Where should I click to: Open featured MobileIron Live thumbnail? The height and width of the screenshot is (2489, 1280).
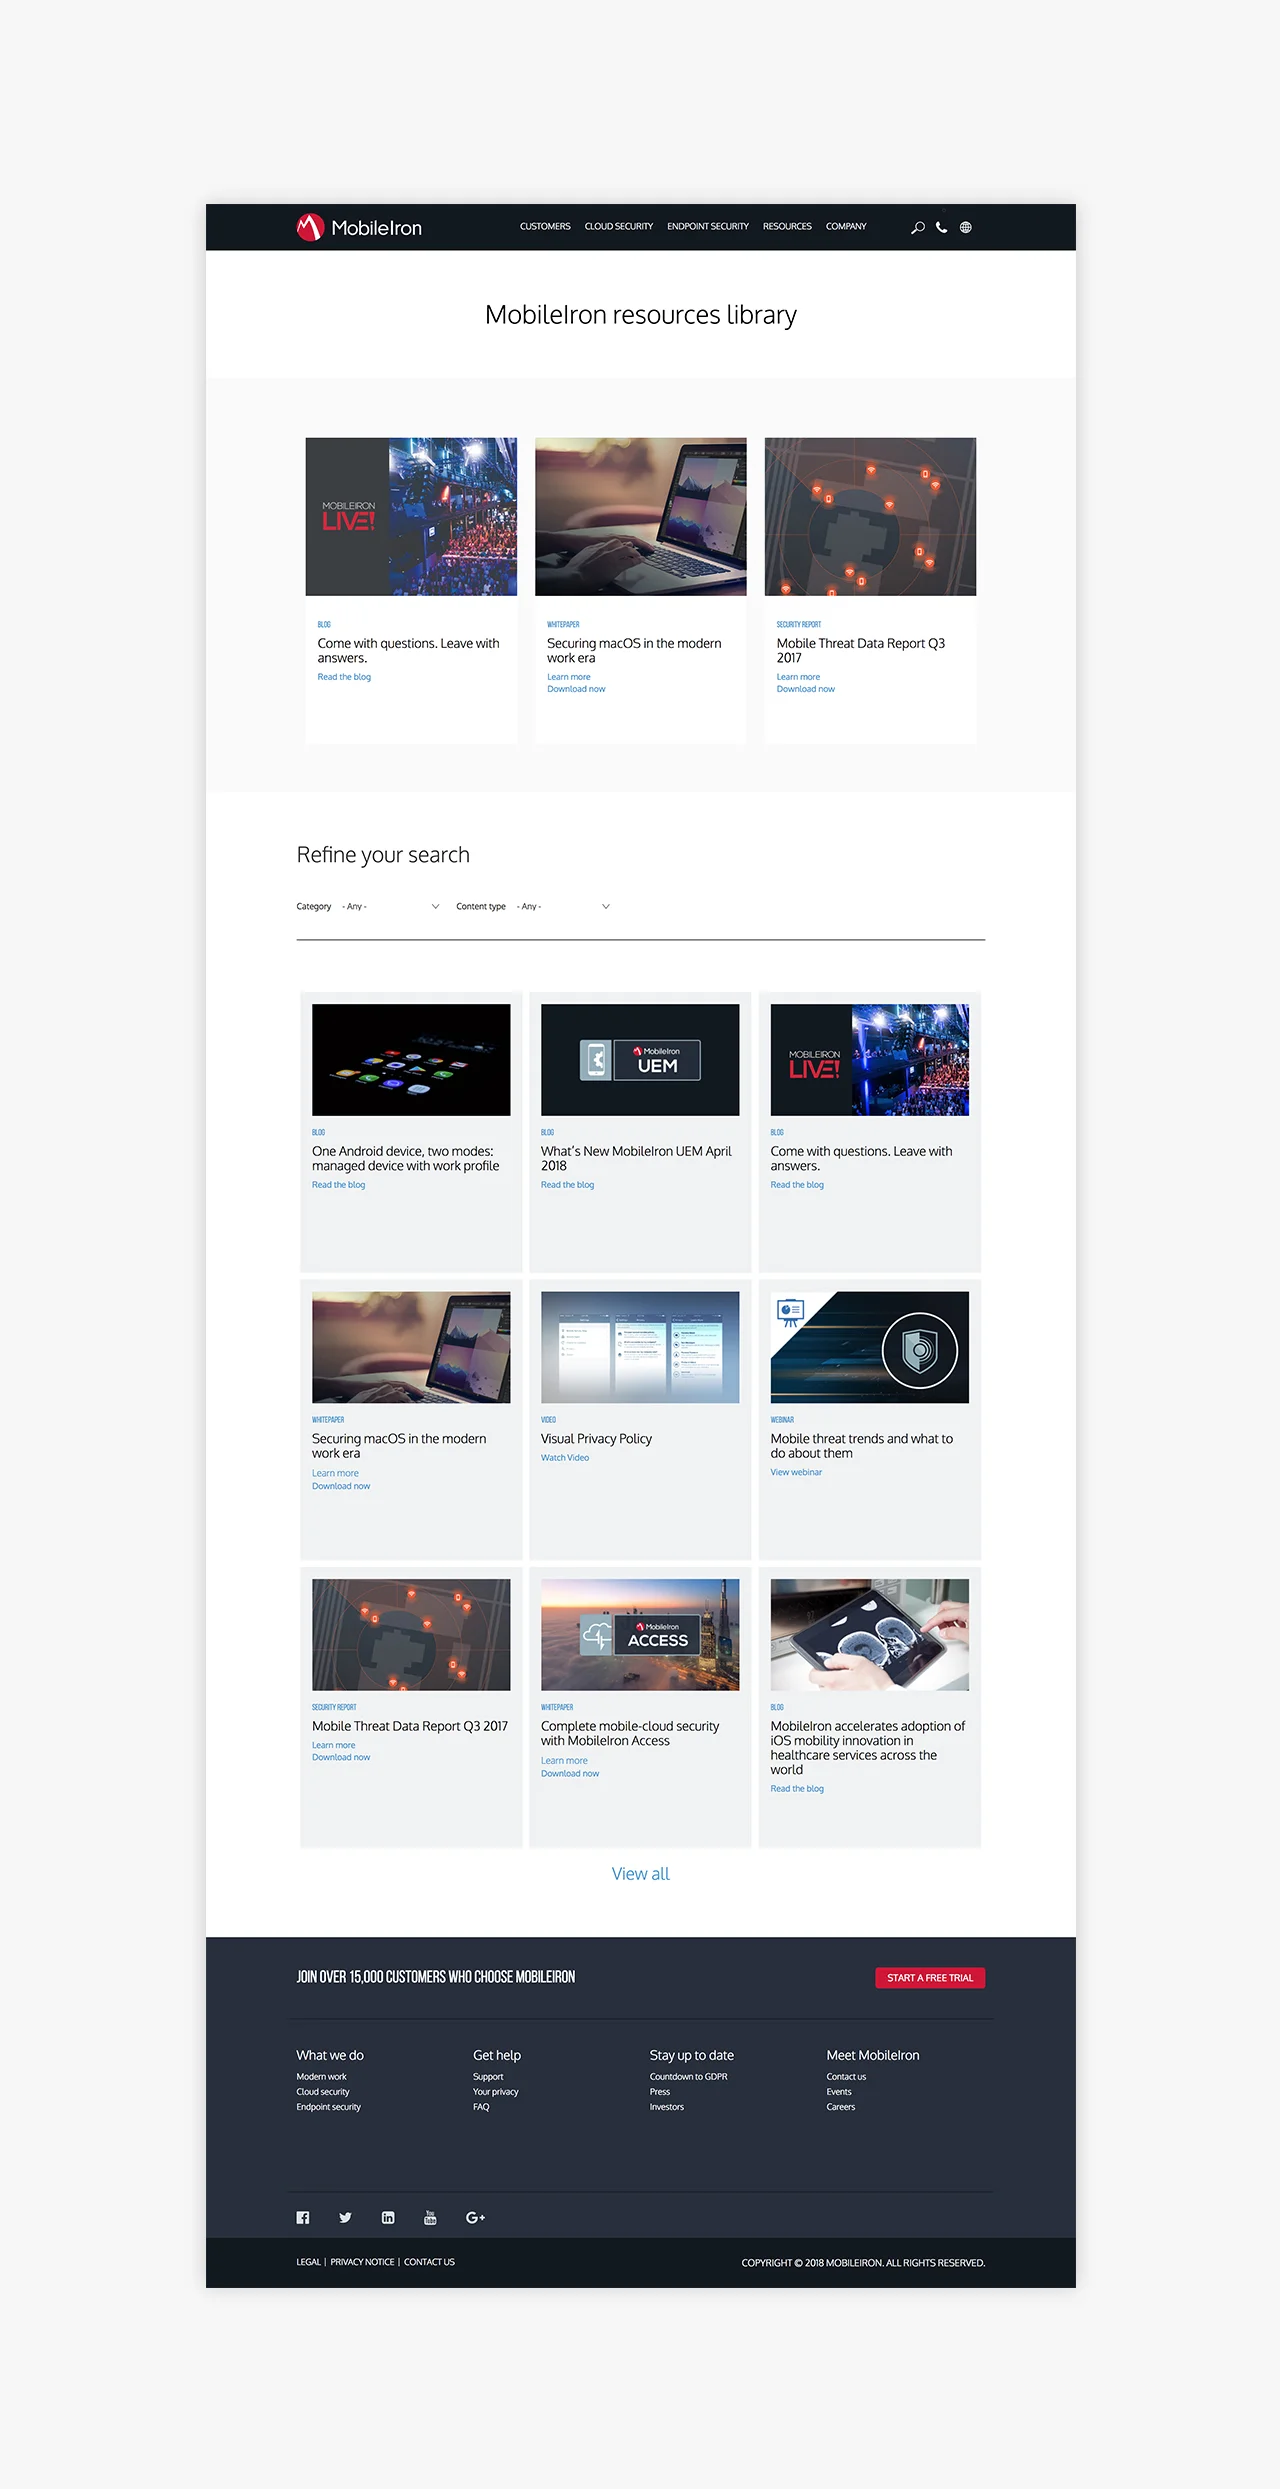pyautogui.click(x=411, y=516)
